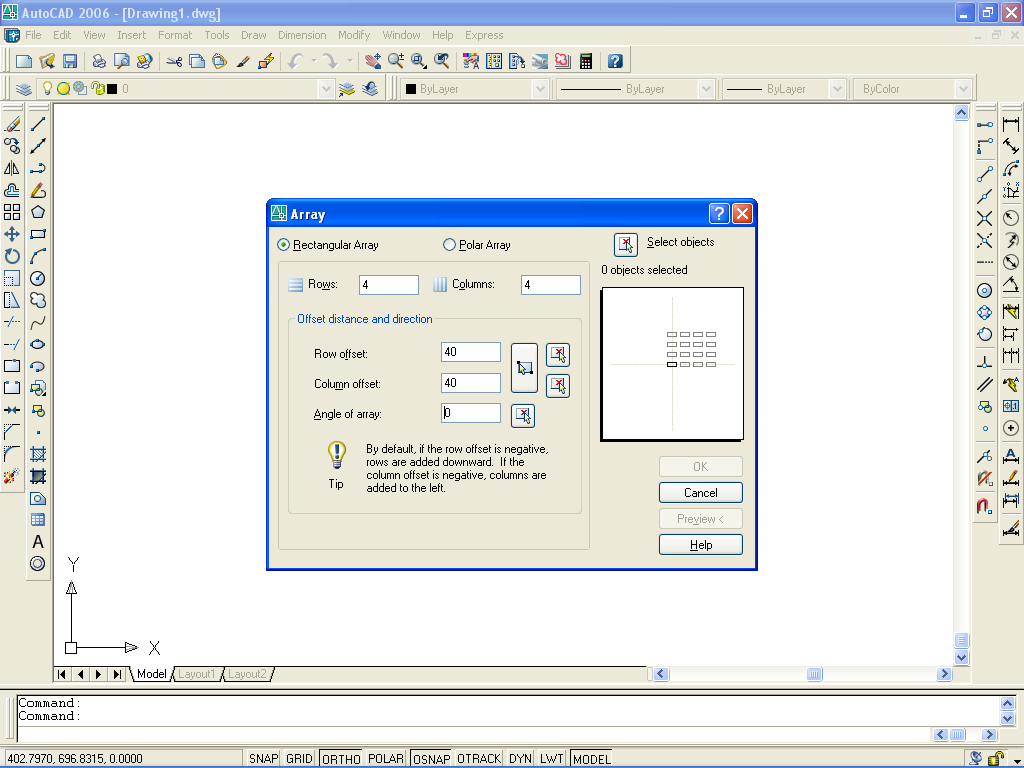Image resolution: width=1024 pixels, height=768 pixels.
Task: Click in the Column offset input field
Action: [471, 383]
